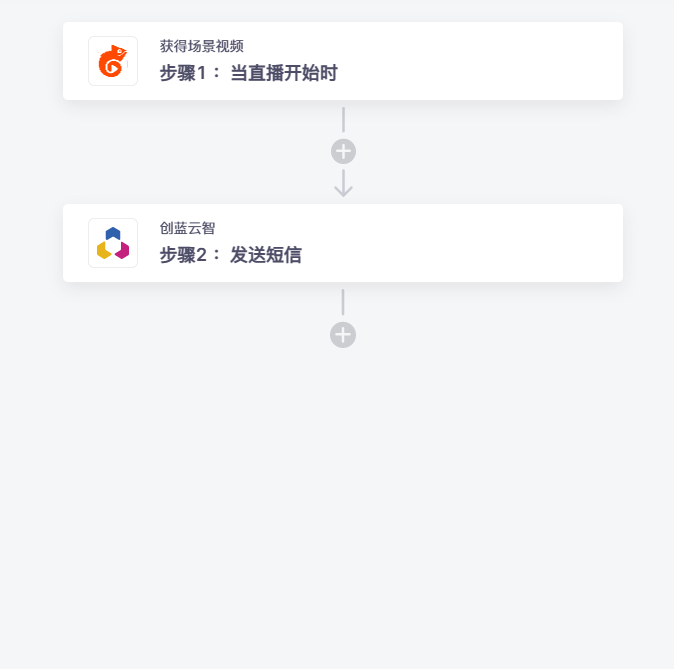Click the plus button below step 2
Viewport: 674px width, 669px height.
(x=343, y=335)
